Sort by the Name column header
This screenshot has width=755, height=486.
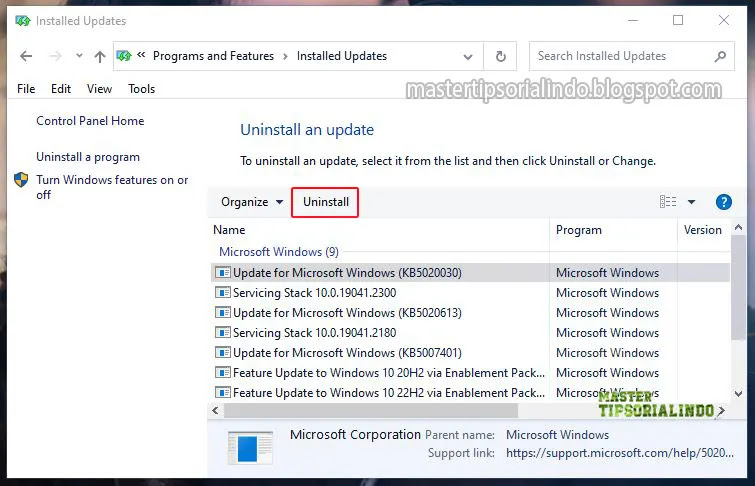(x=379, y=230)
